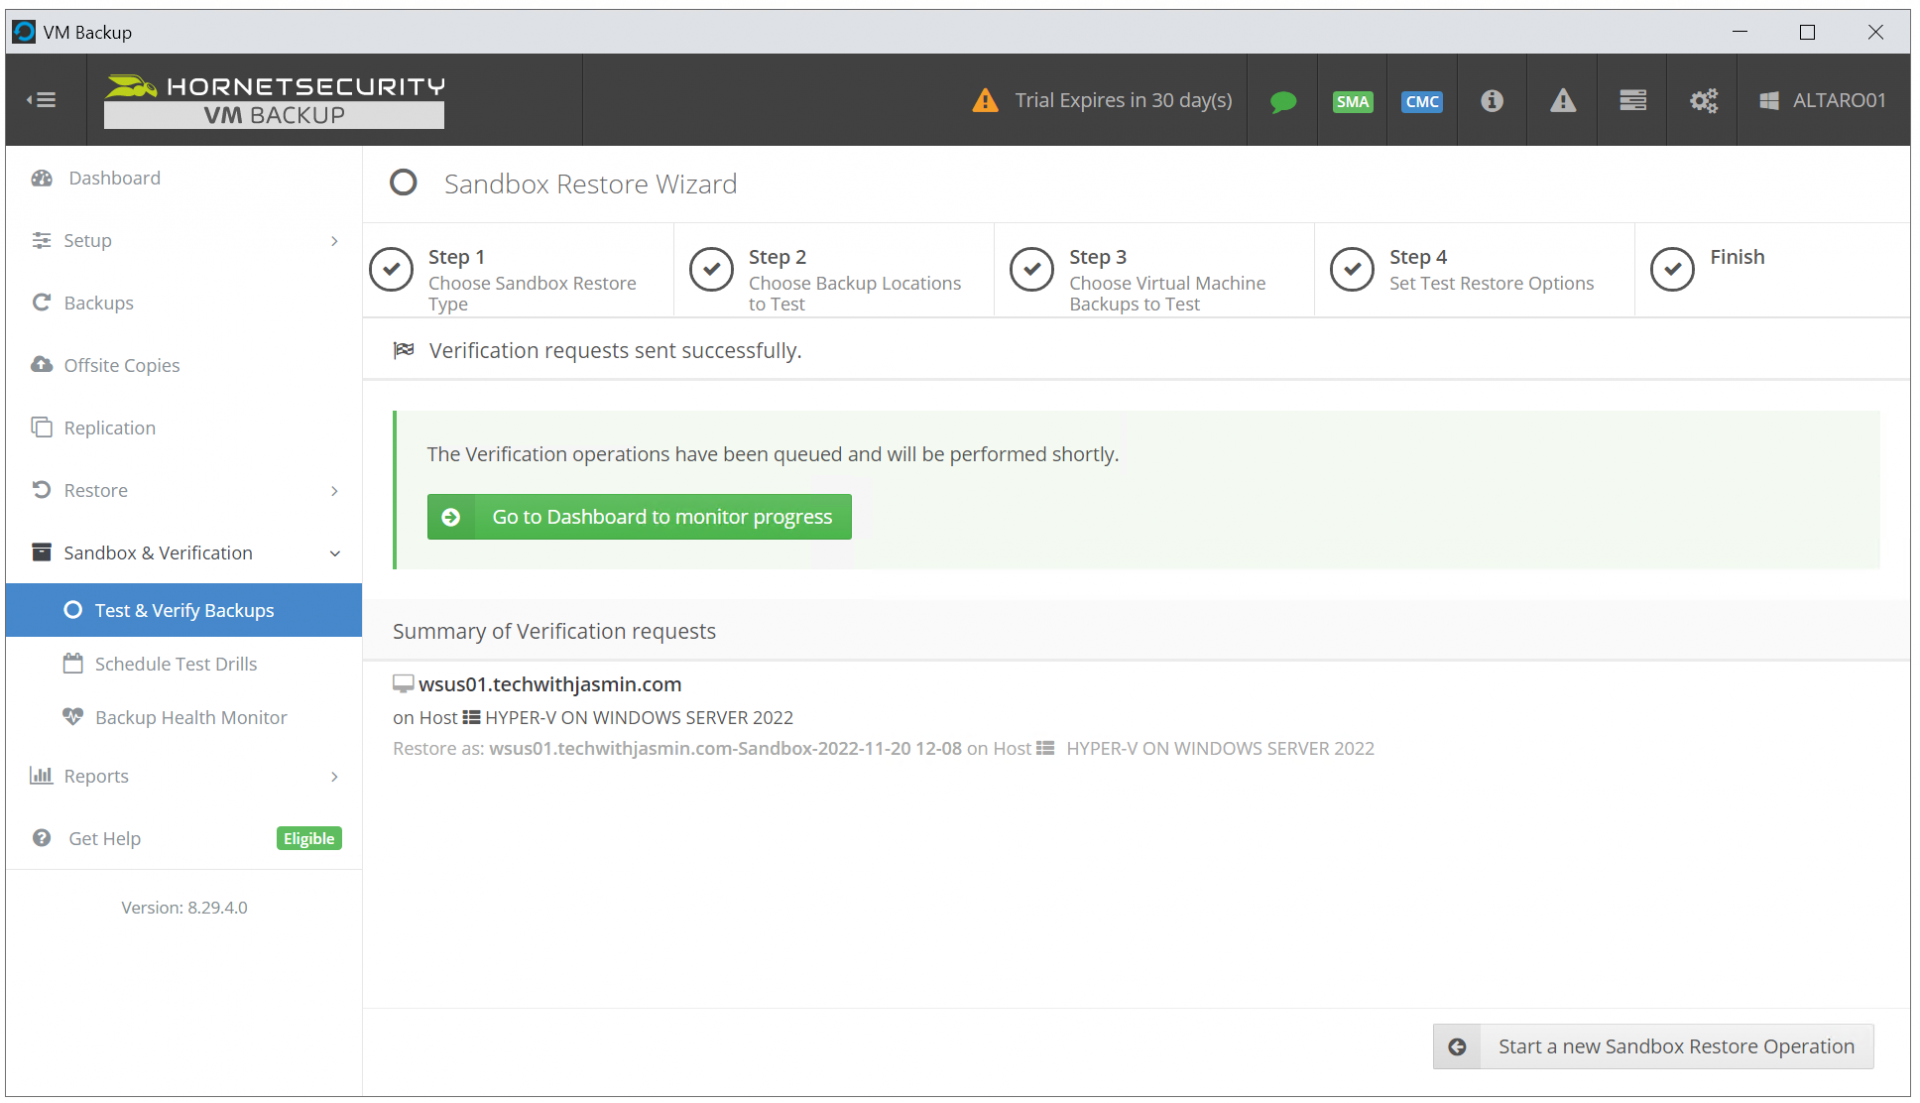Open the warnings triangle icon
Image resolution: width=1920 pixels, height=1103 pixels.
point(1562,100)
